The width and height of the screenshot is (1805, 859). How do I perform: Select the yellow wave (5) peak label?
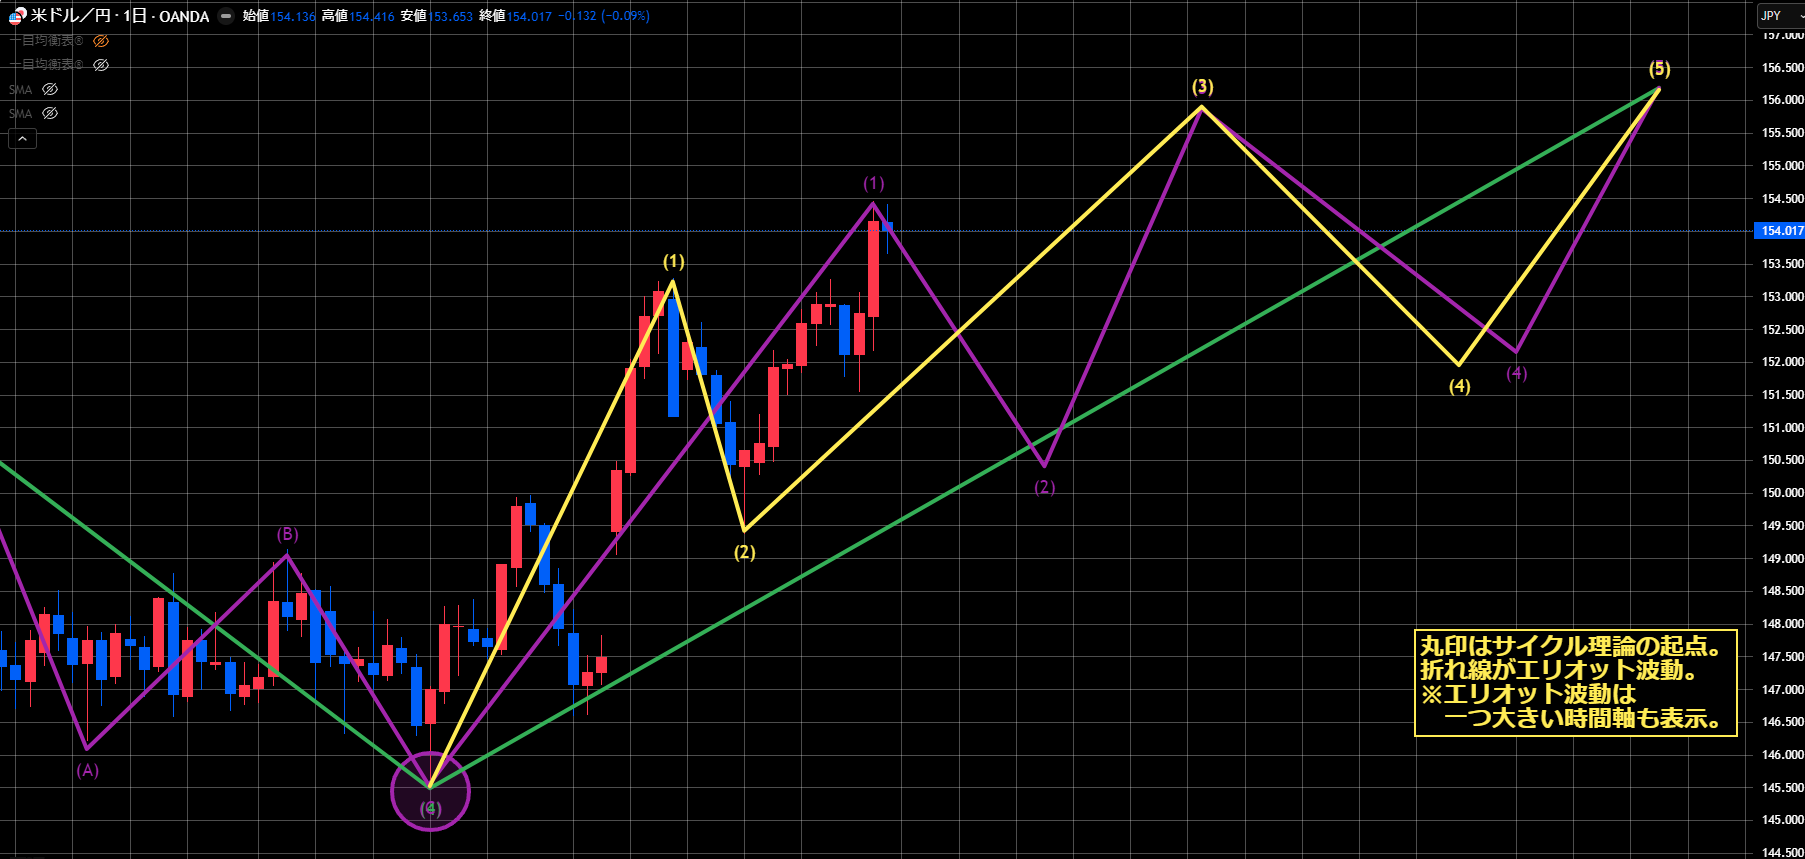click(1659, 69)
